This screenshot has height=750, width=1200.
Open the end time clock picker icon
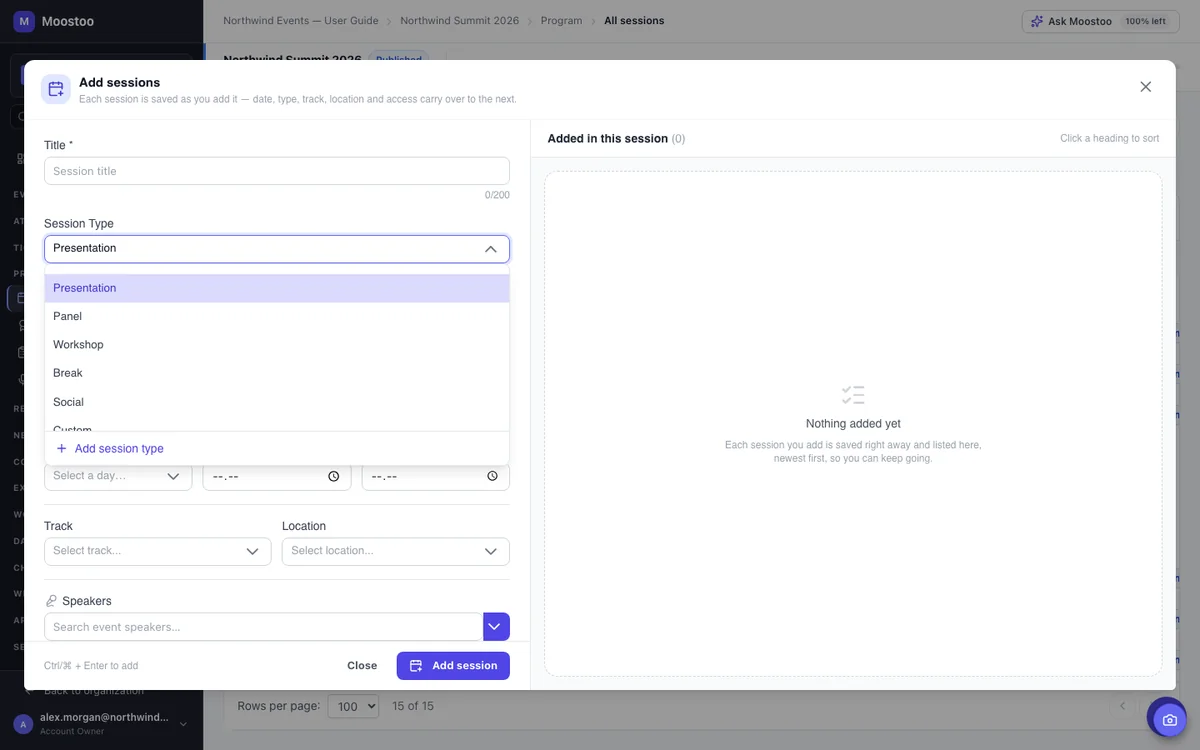coord(492,476)
